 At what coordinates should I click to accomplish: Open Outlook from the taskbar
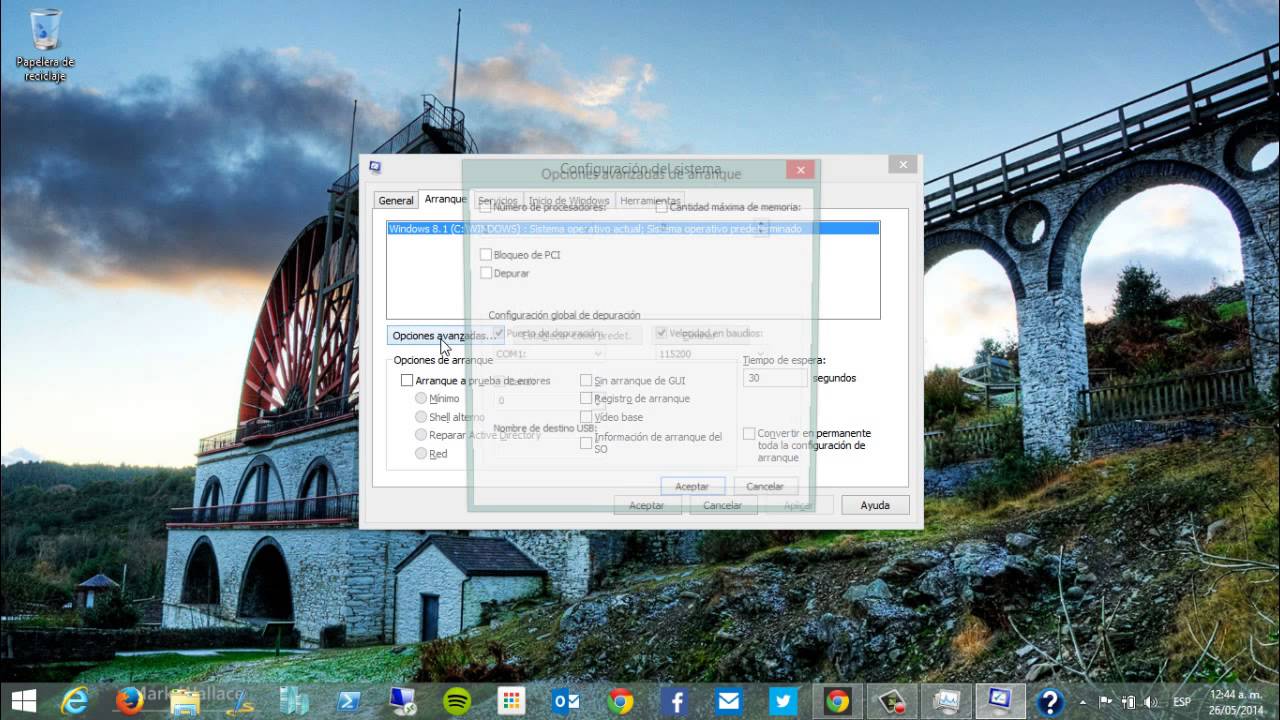[x=566, y=701]
